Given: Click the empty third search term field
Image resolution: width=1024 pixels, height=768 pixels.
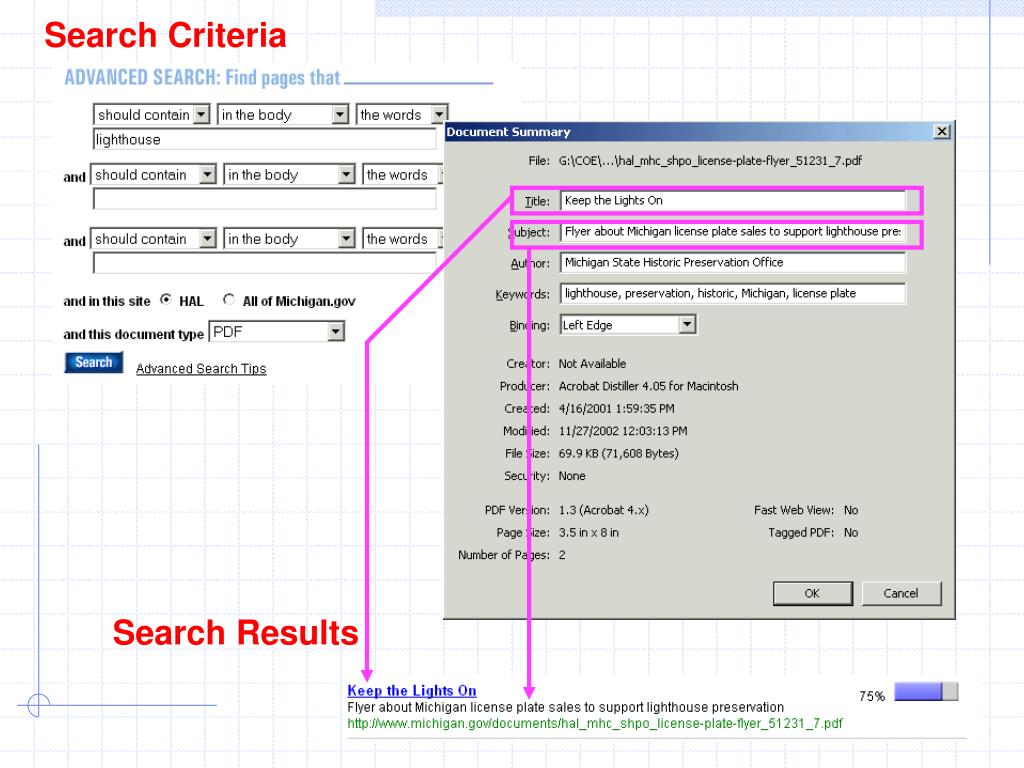Looking at the screenshot, I should point(264,263).
